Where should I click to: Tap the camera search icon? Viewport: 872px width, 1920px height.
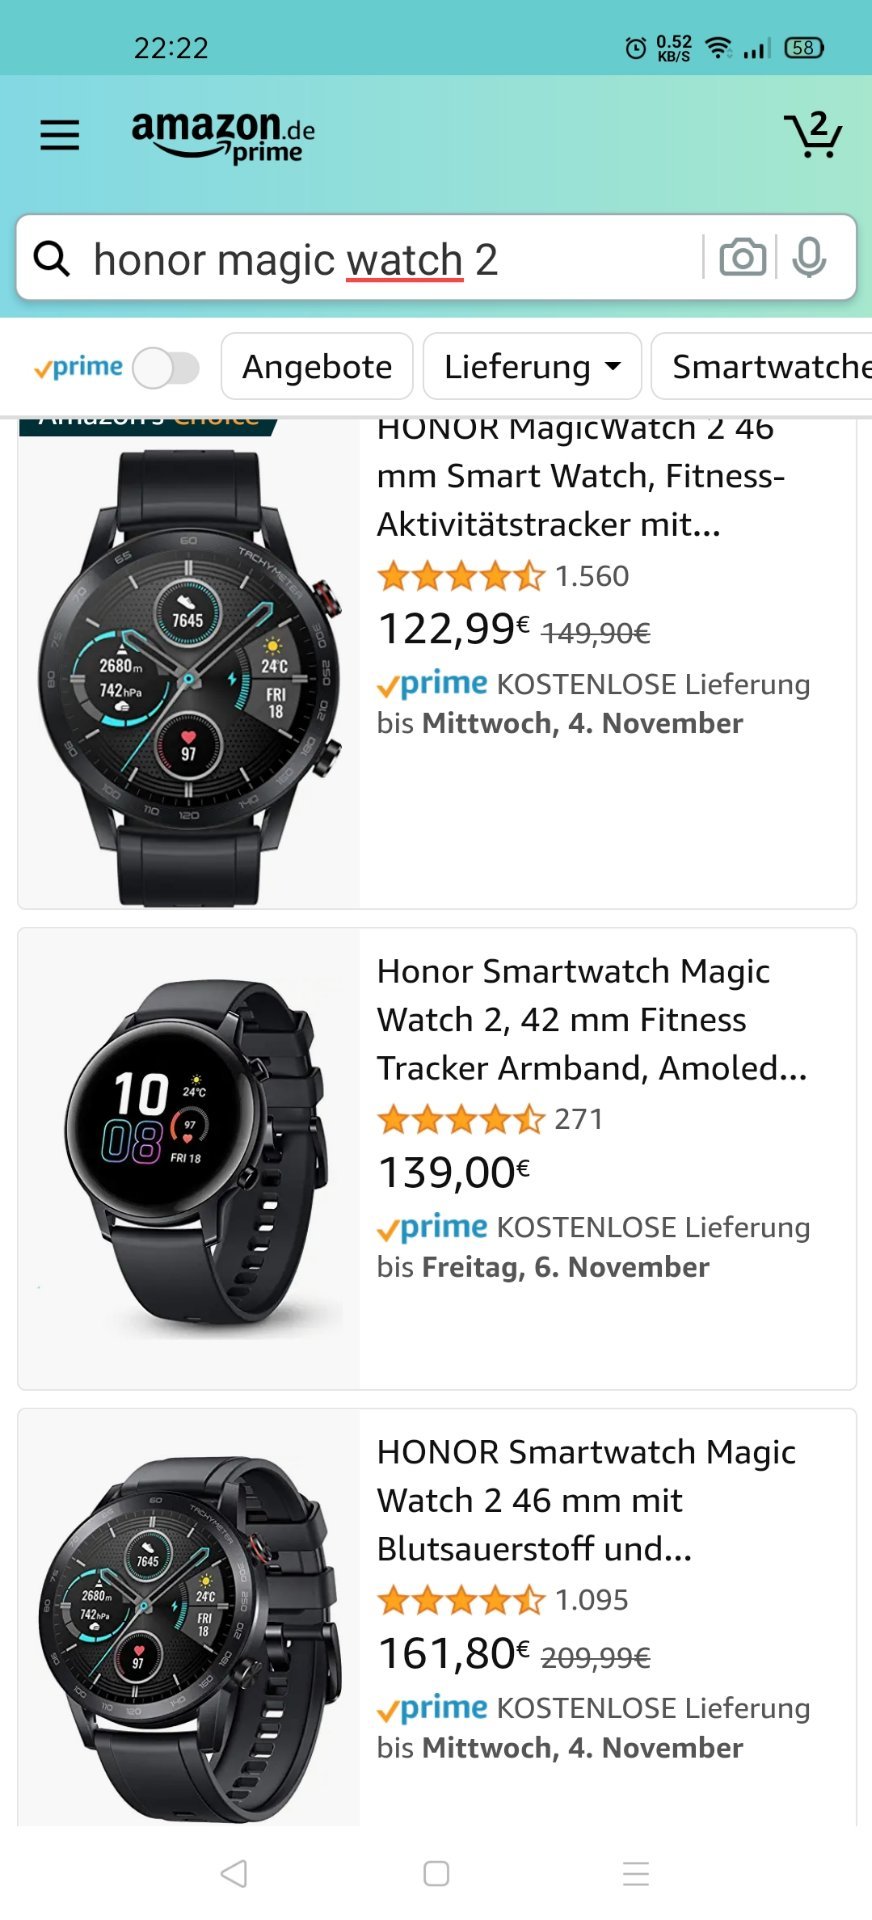click(742, 258)
